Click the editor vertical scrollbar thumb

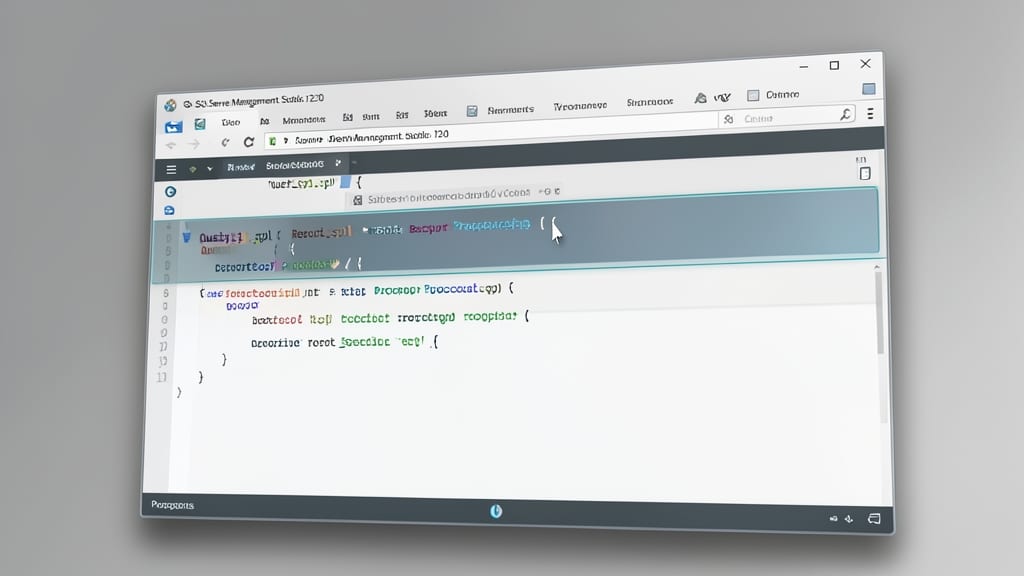click(x=880, y=313)
